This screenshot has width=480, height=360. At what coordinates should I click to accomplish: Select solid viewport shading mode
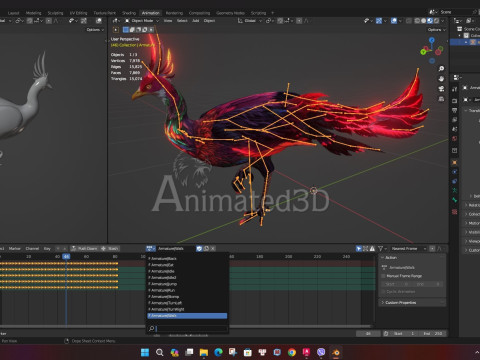coord(424,21)
